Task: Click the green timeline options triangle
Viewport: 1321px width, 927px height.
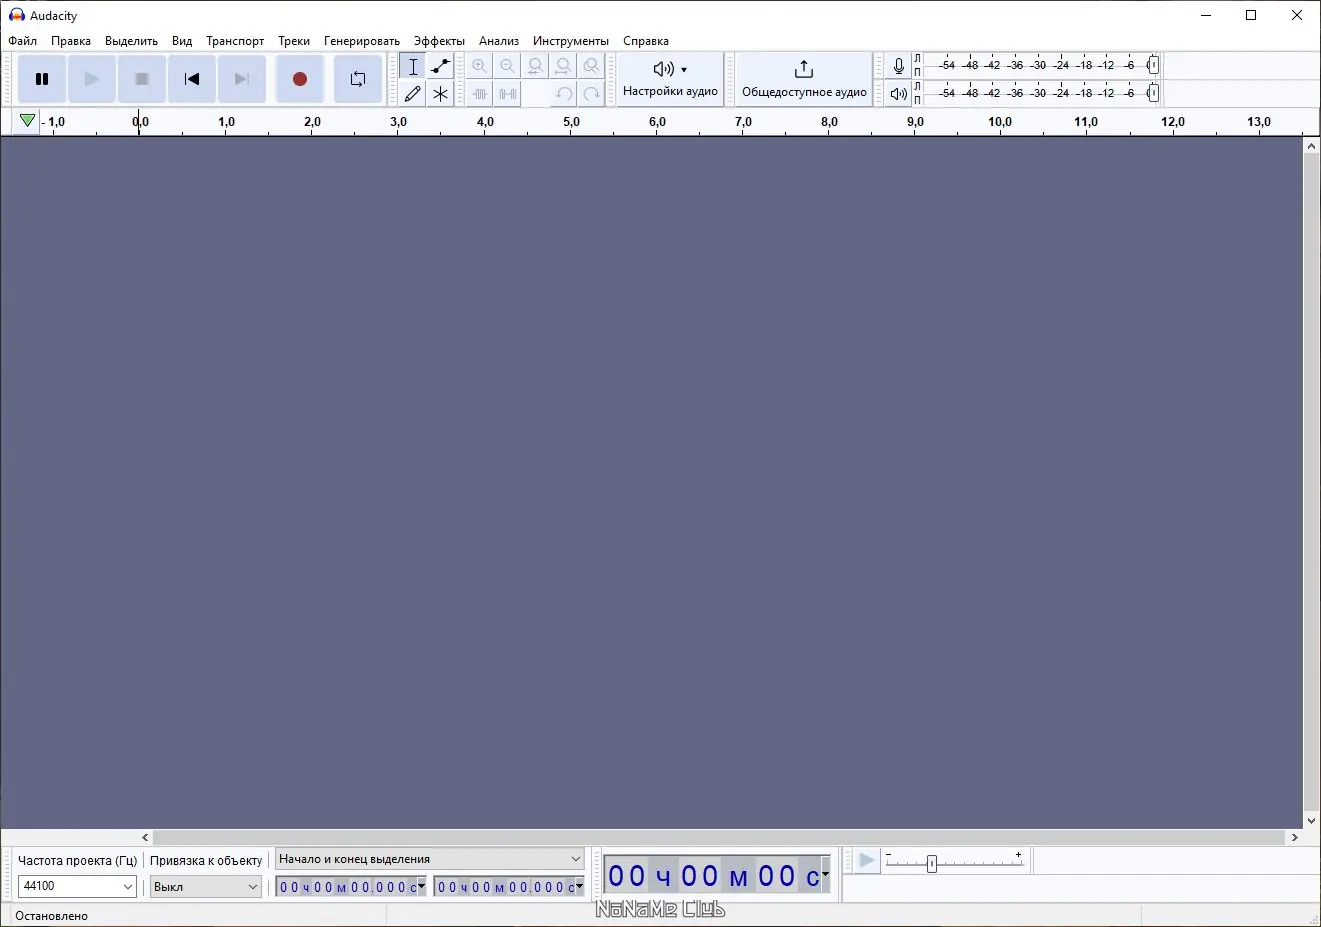Action: [27, 121]
